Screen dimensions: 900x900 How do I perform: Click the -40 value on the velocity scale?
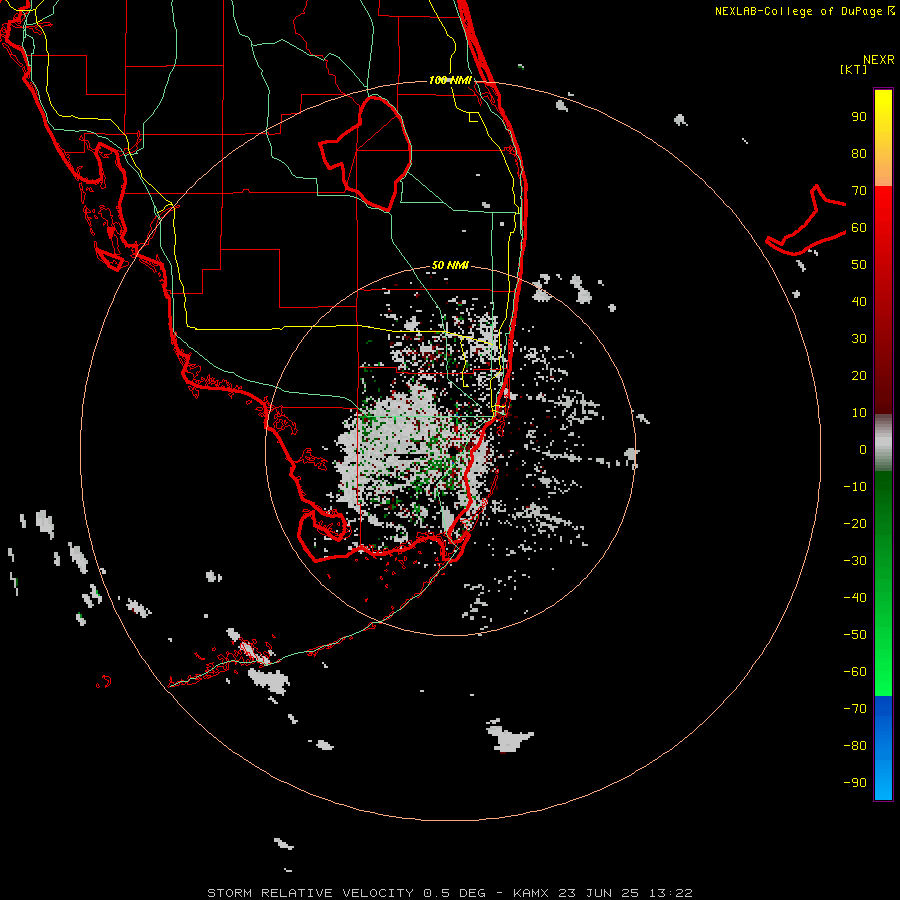(x=855, y=598)
